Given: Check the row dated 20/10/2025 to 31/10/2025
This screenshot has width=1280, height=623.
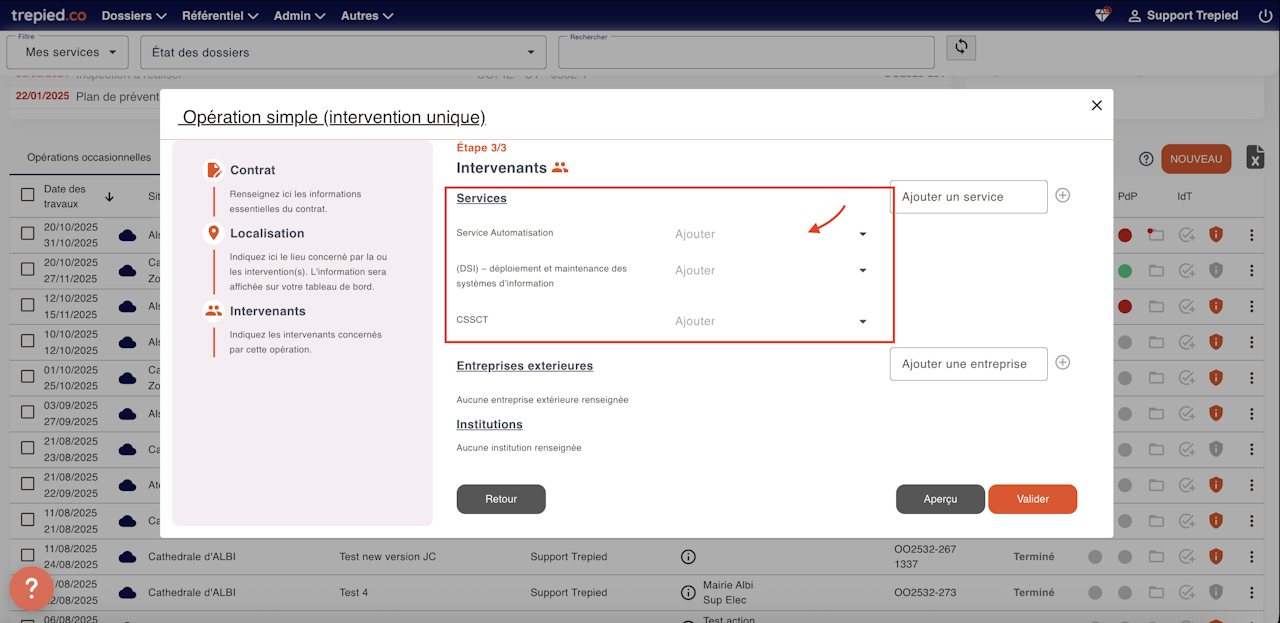Looking at the screenshot, I should (28, 235).
